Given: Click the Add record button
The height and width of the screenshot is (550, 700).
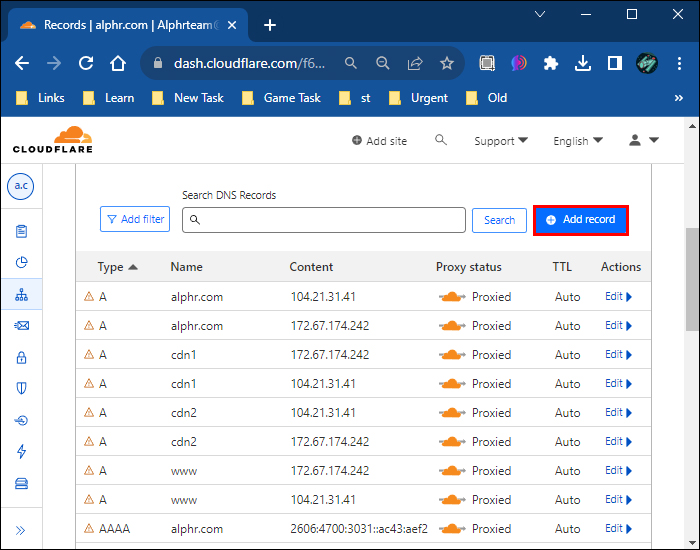Looking at the screenshot, I should [581, 220].
